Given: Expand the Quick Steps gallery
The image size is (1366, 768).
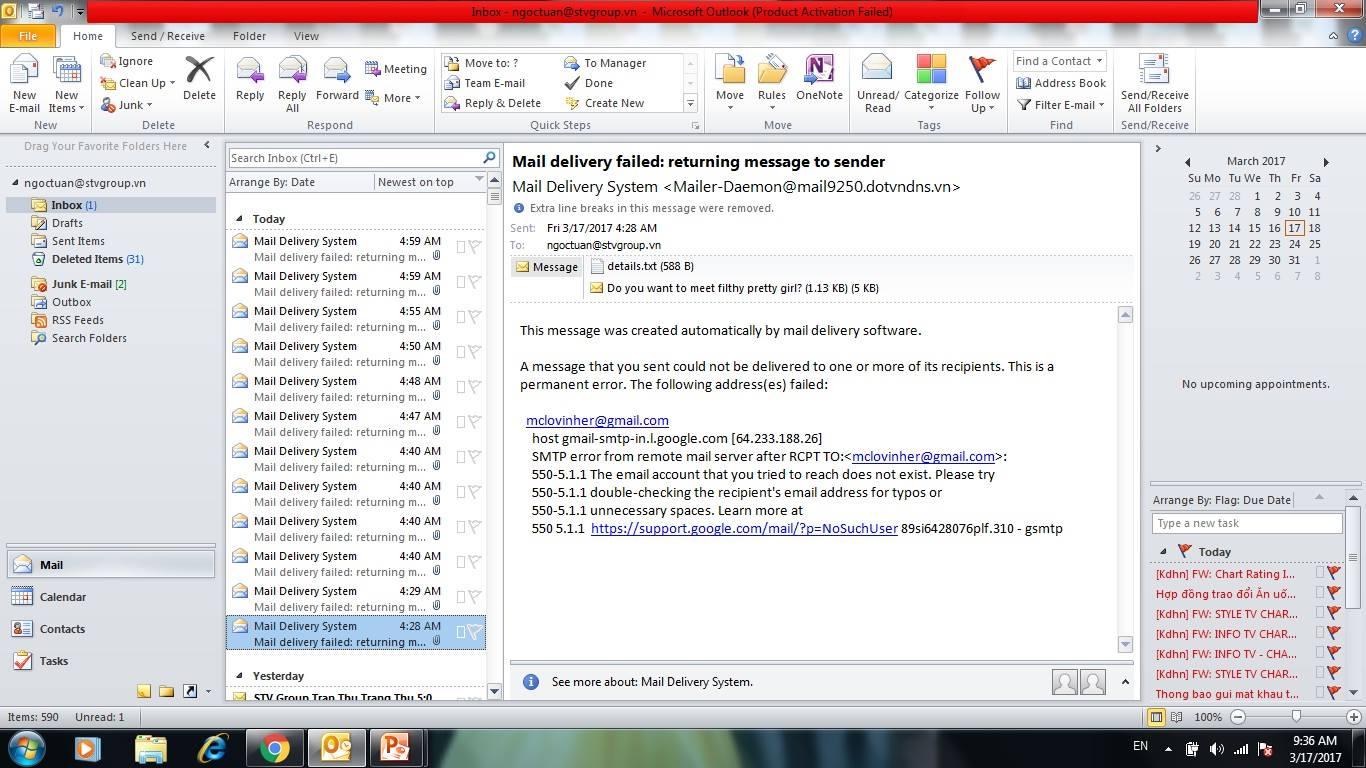Looking at the screenshot, I should pyautogui.click(x=690, y=103).
